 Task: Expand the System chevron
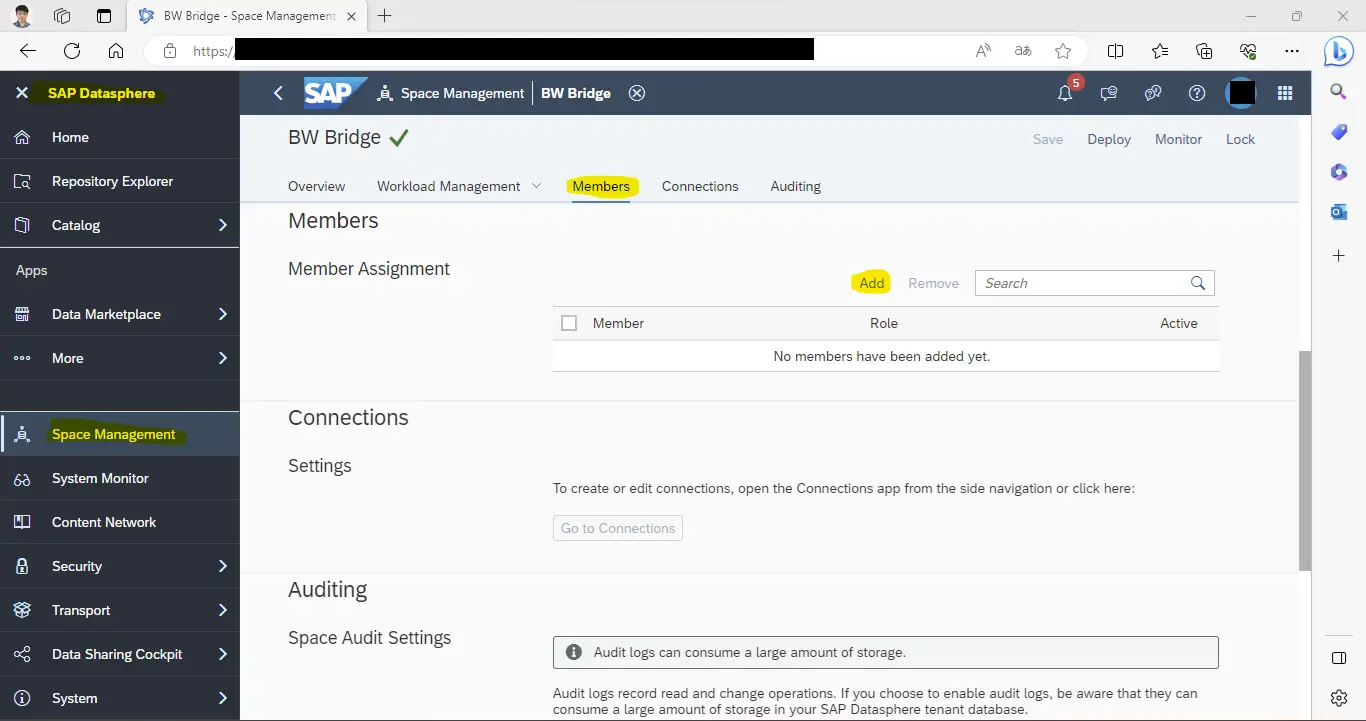[222, 698]
